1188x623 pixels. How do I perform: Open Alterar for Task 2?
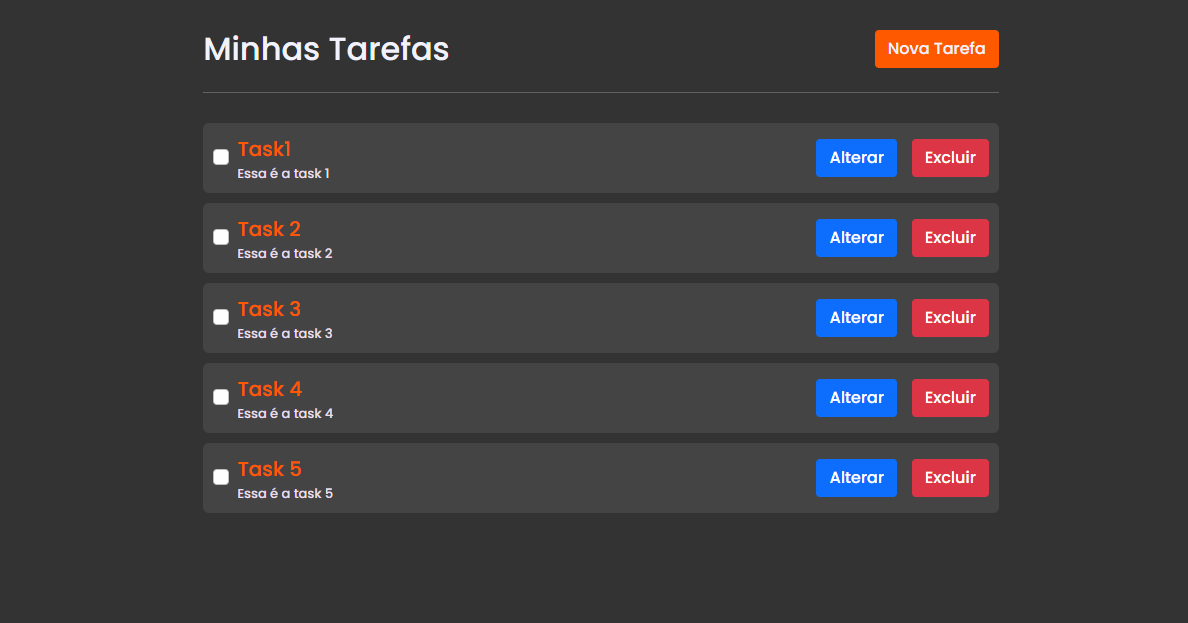coord(856,238)
